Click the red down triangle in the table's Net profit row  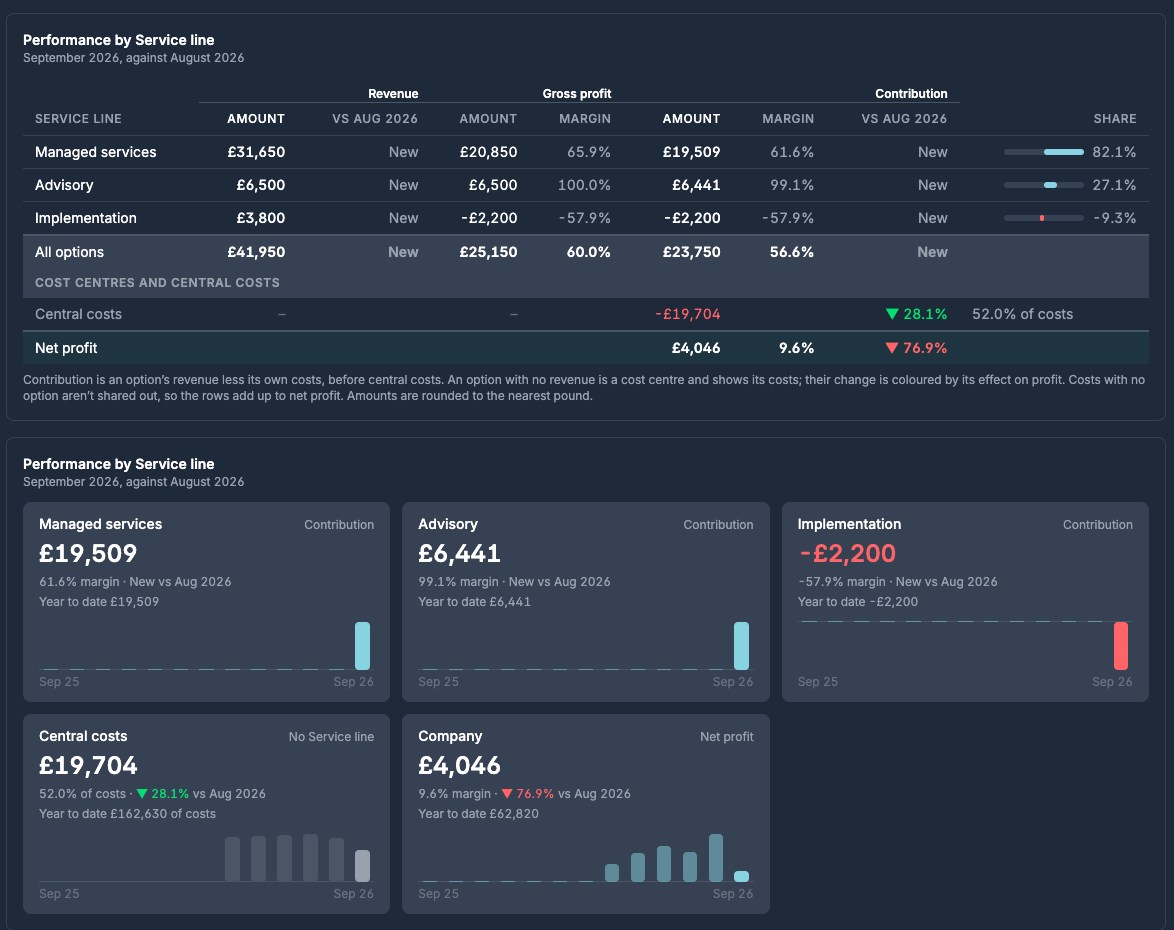pyautogui.click(x=892, y=347)
